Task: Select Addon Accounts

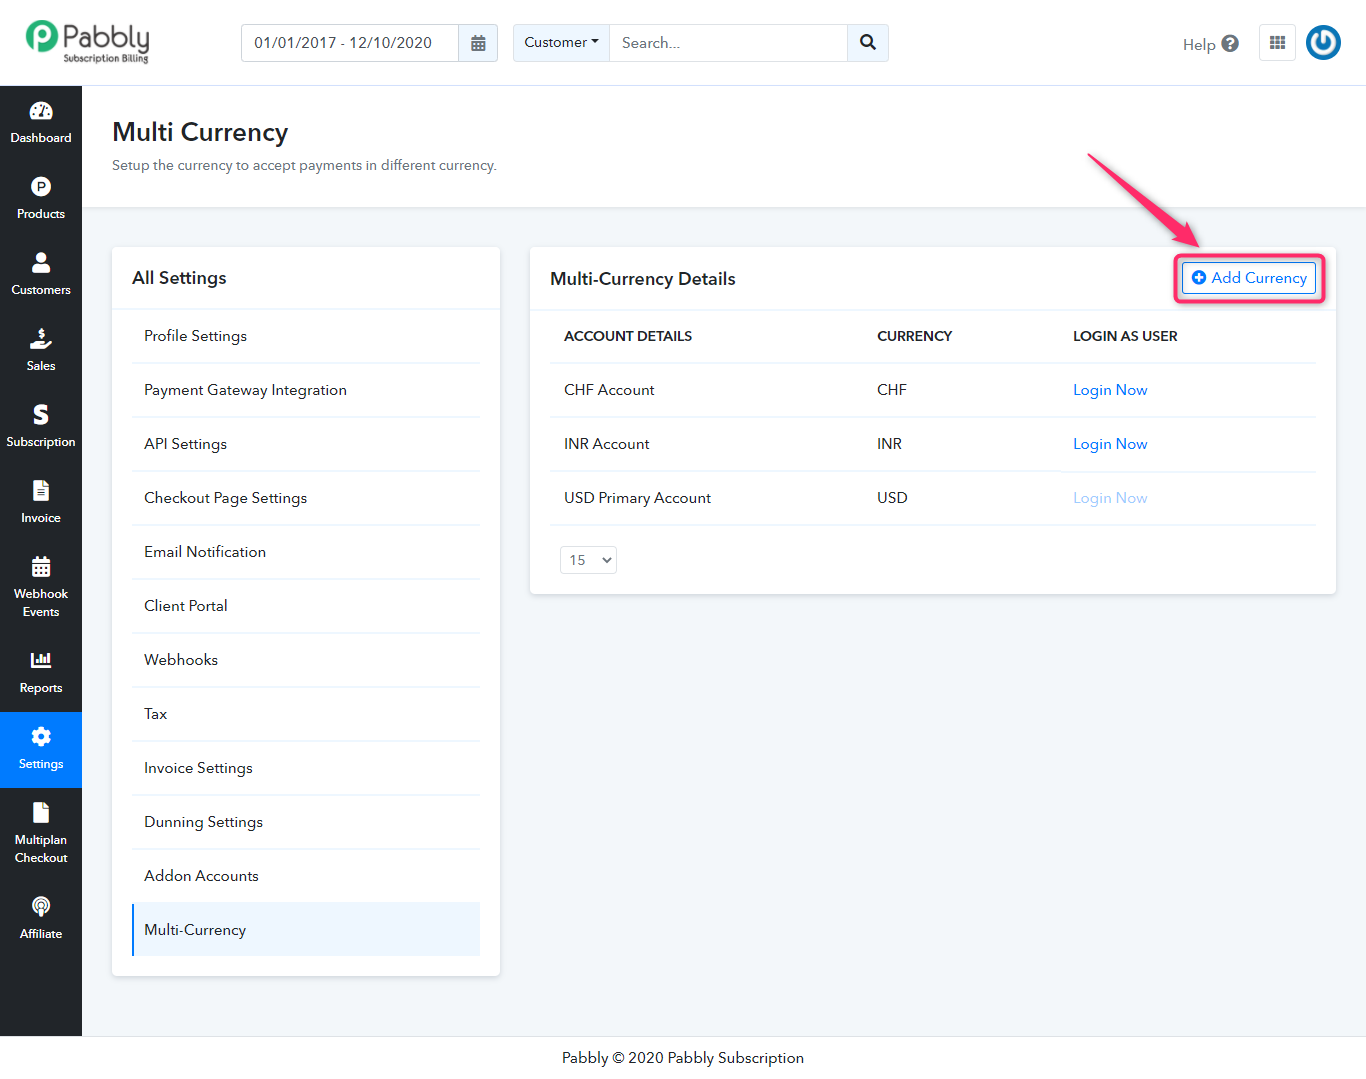Action: click(x=306, y=876)
